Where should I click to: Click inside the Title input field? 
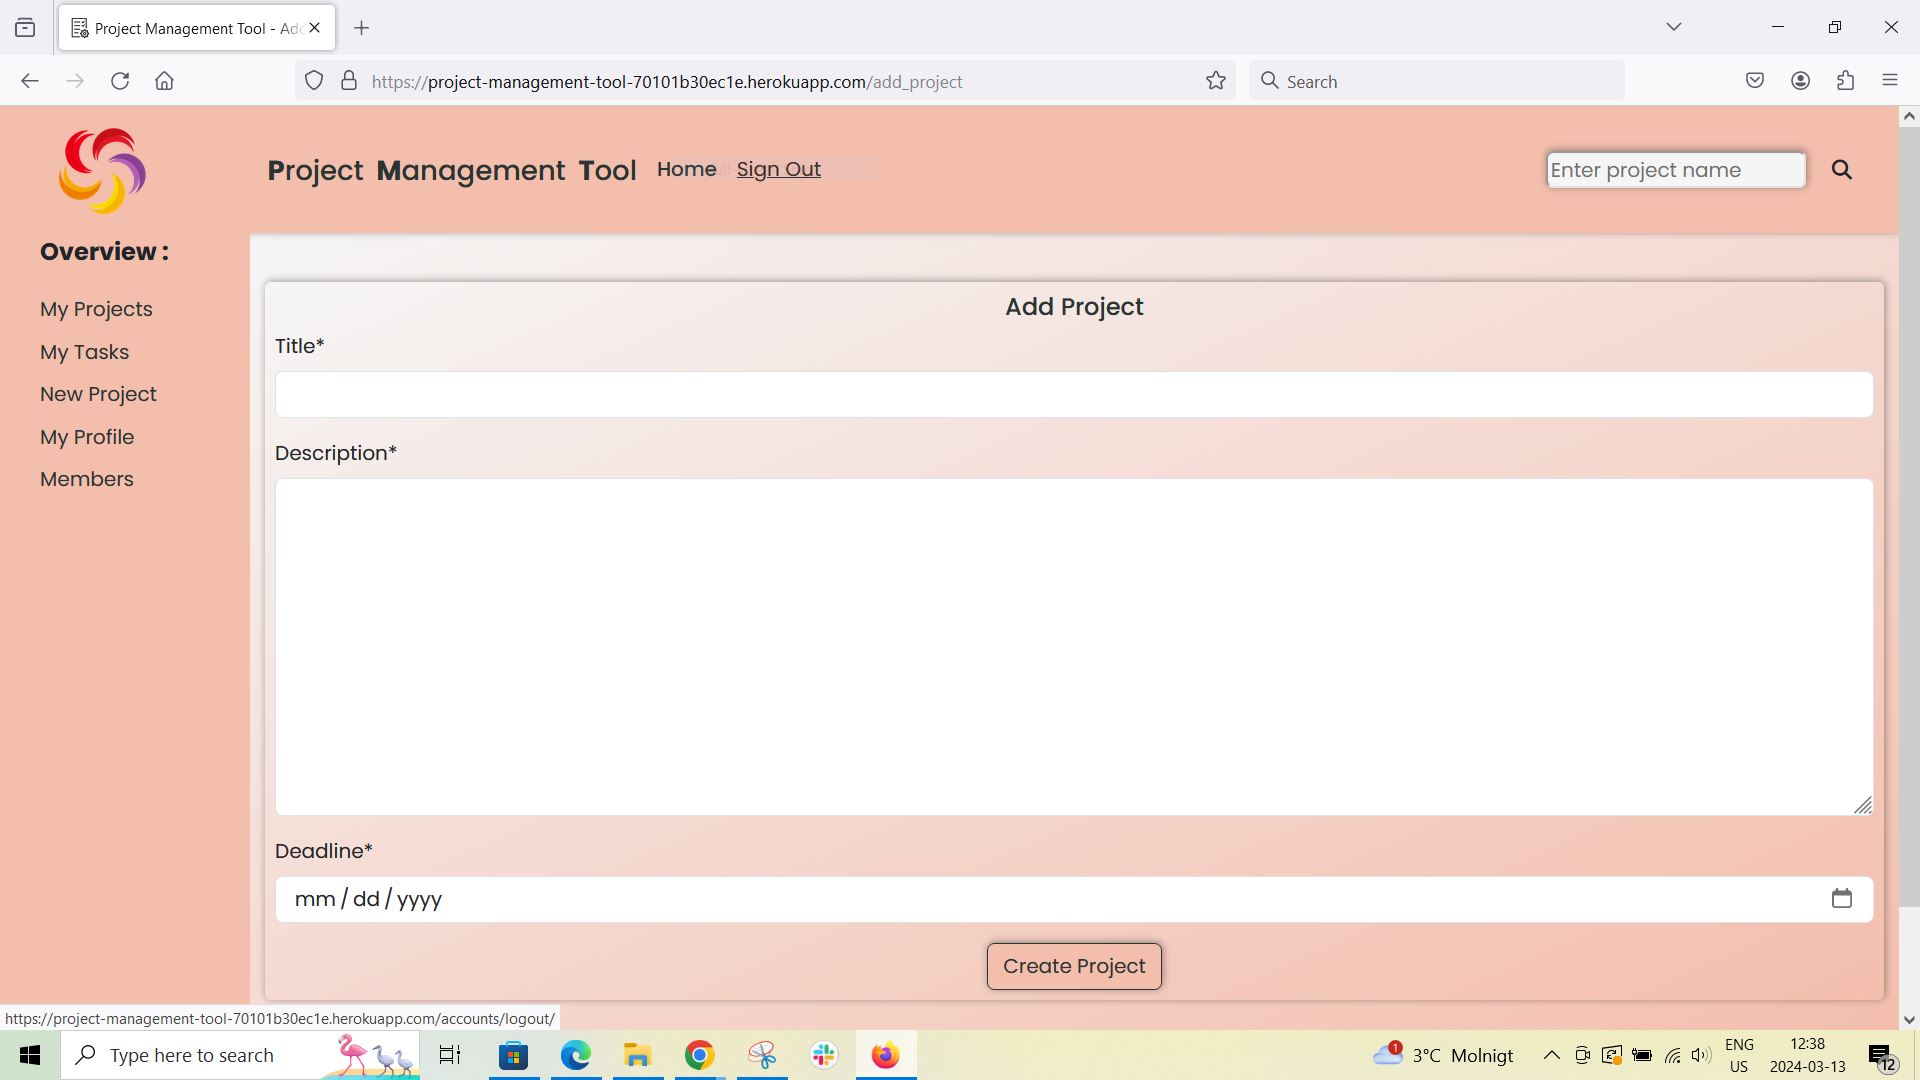1073,394
